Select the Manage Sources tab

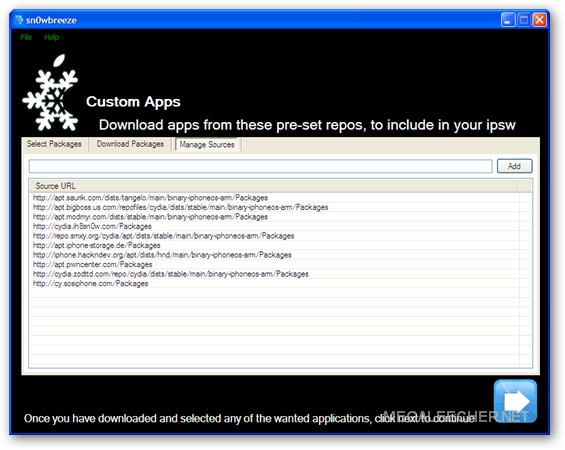point(207,144)
